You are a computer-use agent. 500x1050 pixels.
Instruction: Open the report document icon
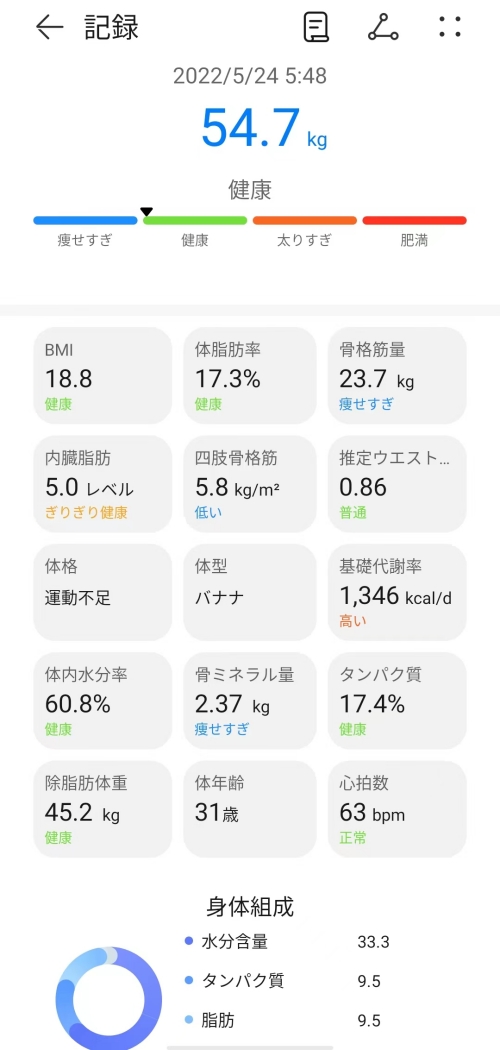point(316,27)
